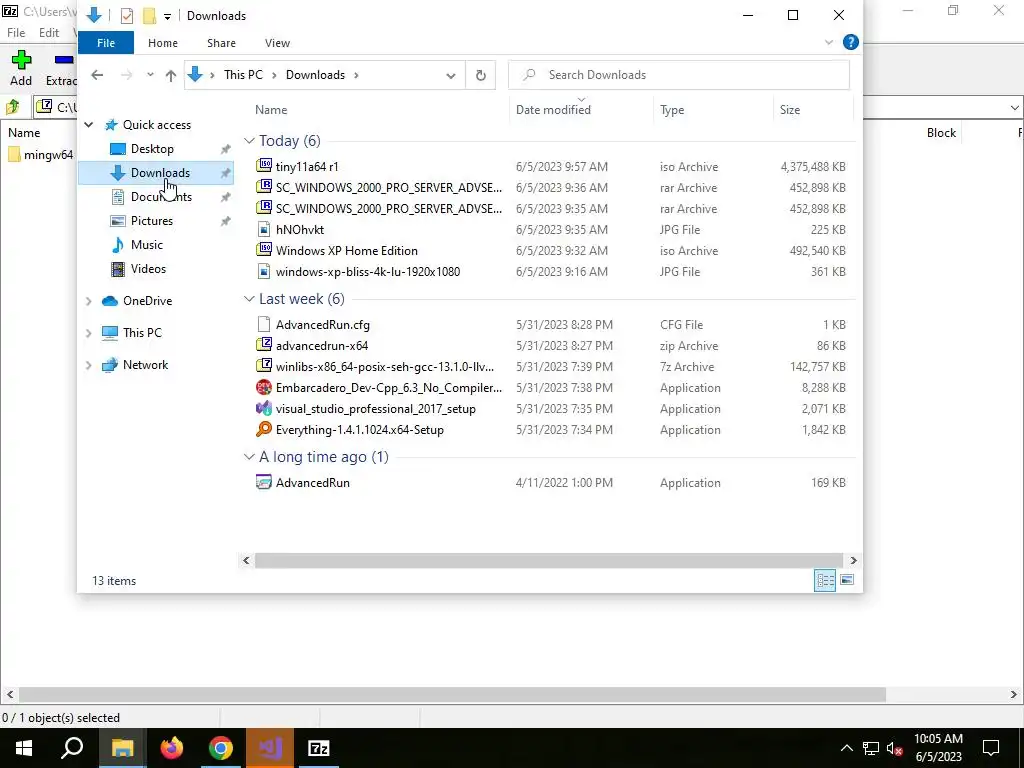Screen dimensions: 1024x768
Task: Collapse the Today (6) group
Action: [249, 141]
